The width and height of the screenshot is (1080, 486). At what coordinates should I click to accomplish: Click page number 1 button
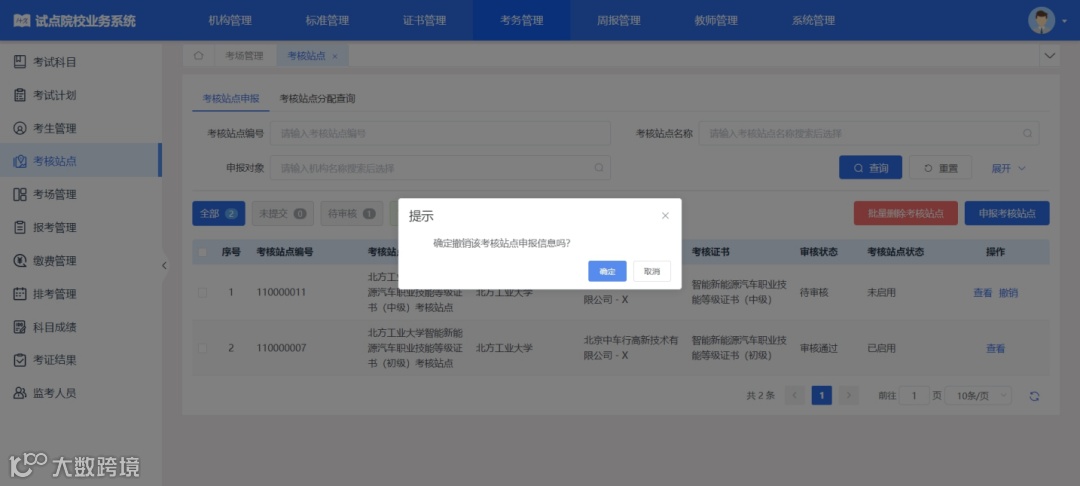tap(822, 395)
